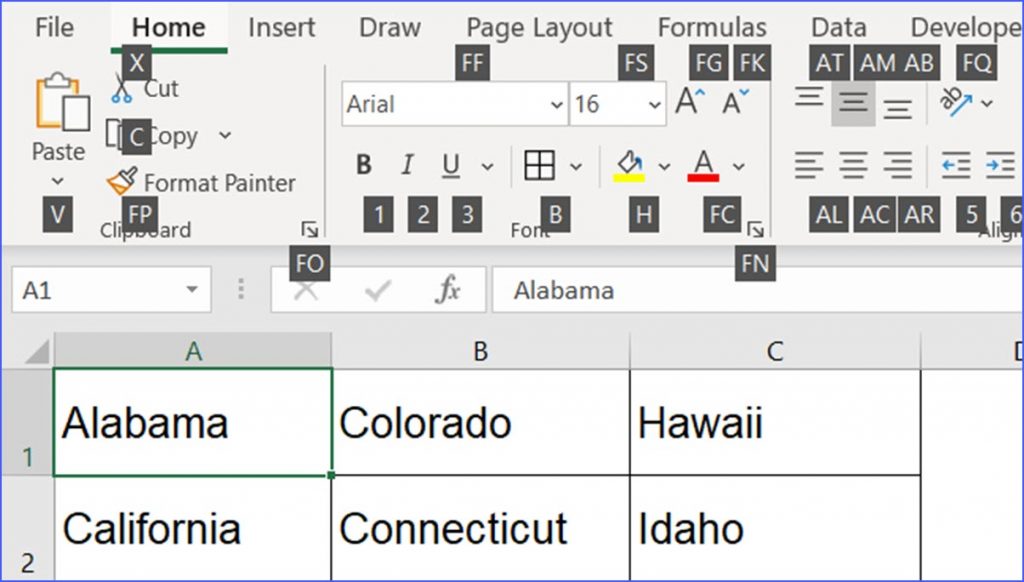Viewport: 1024px width, 582px height.
Task: Select the cell containing Connecticut
Action: point(480,528)
